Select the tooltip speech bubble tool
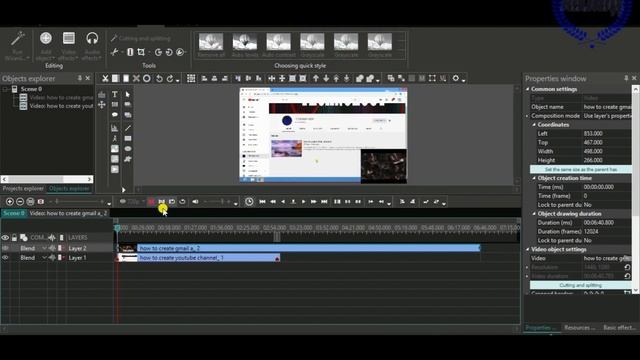 coord(115,115)
